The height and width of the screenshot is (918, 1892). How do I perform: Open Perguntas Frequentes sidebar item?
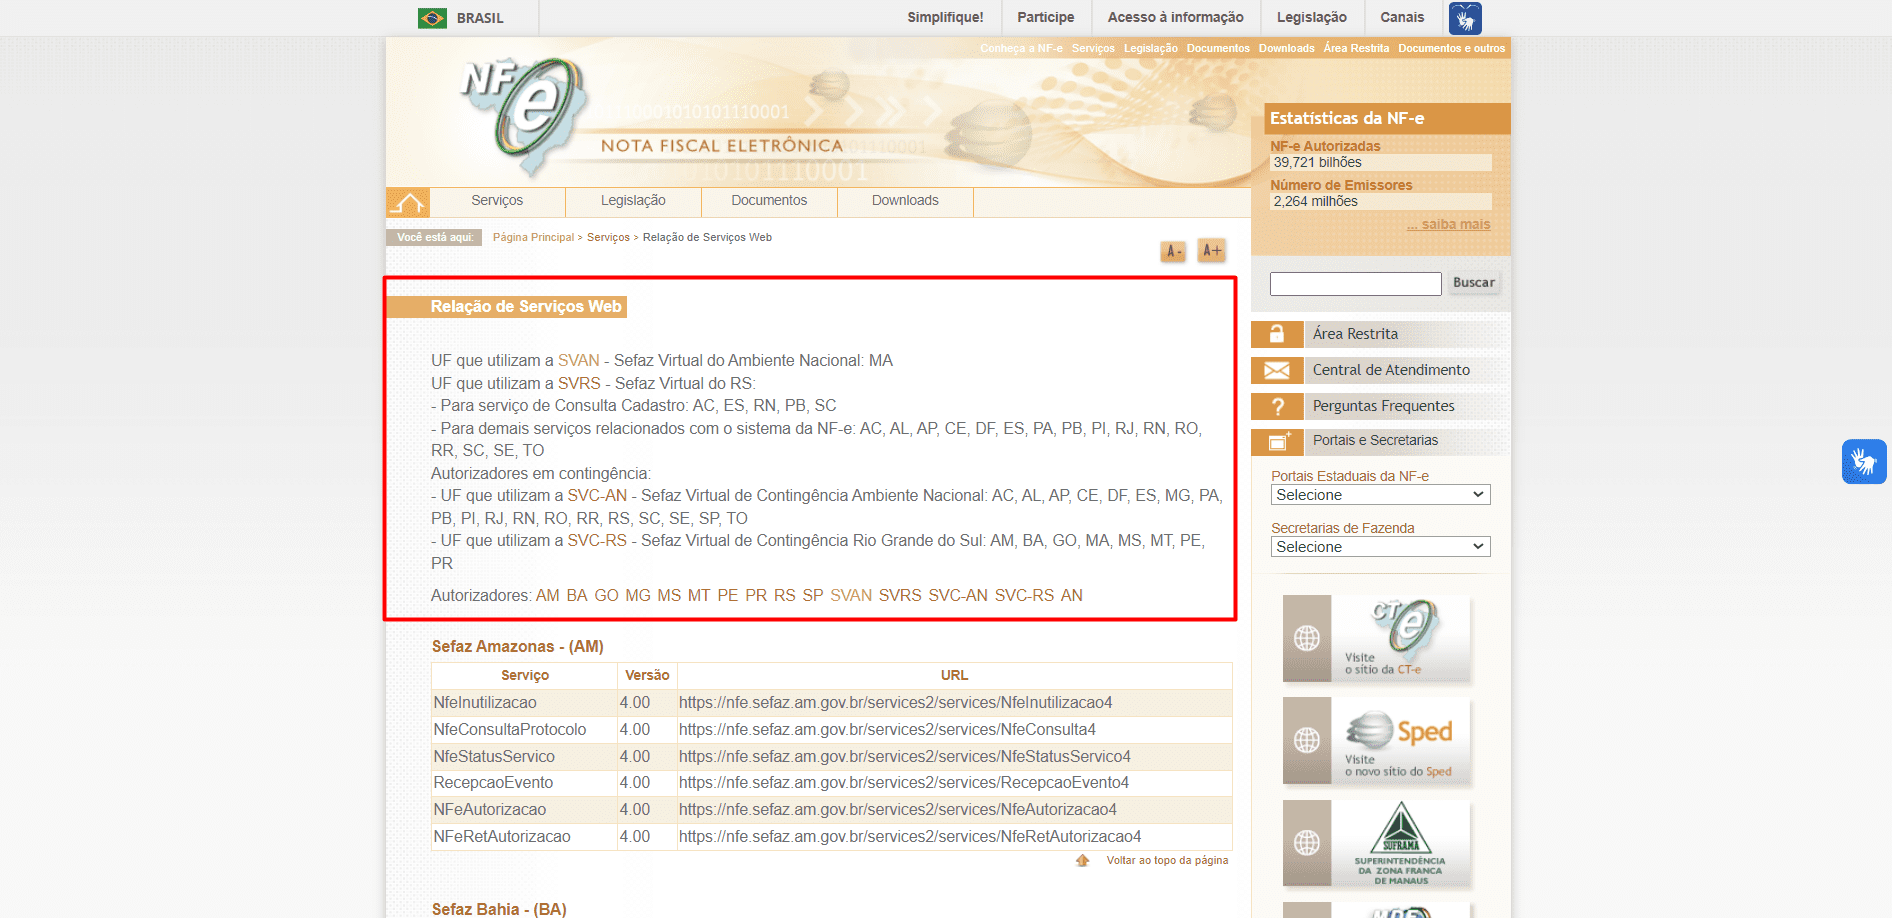[x=1383, y=406]
